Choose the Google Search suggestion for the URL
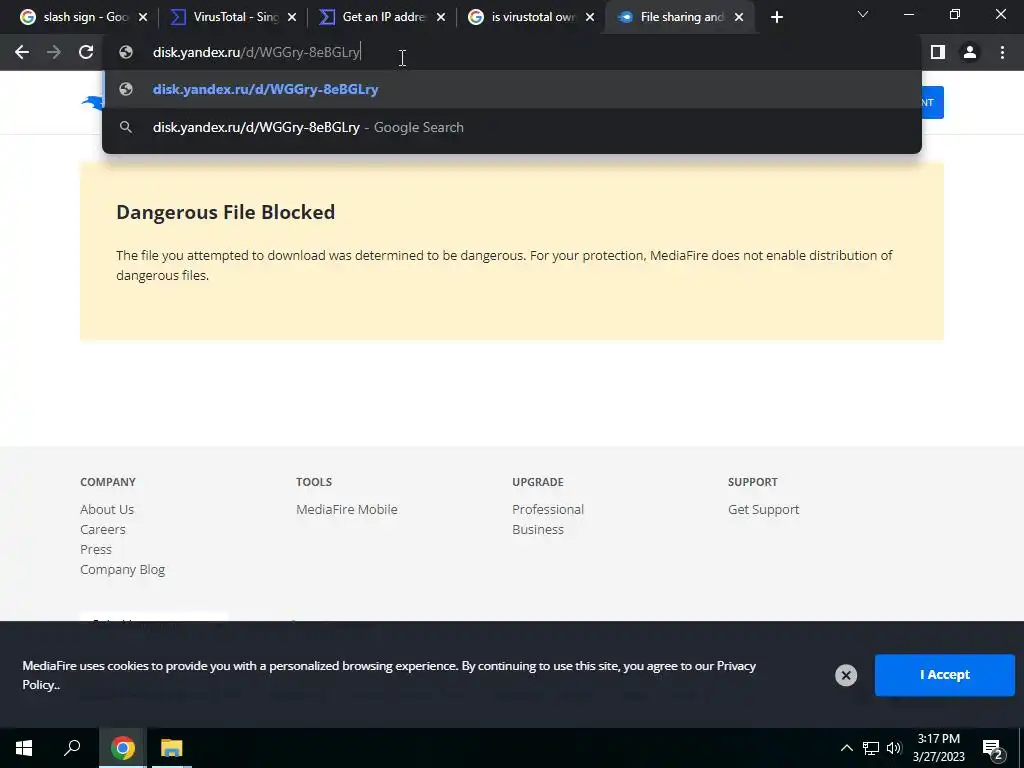The height and width of the screenshot is (768, 1024). point(512,127)
